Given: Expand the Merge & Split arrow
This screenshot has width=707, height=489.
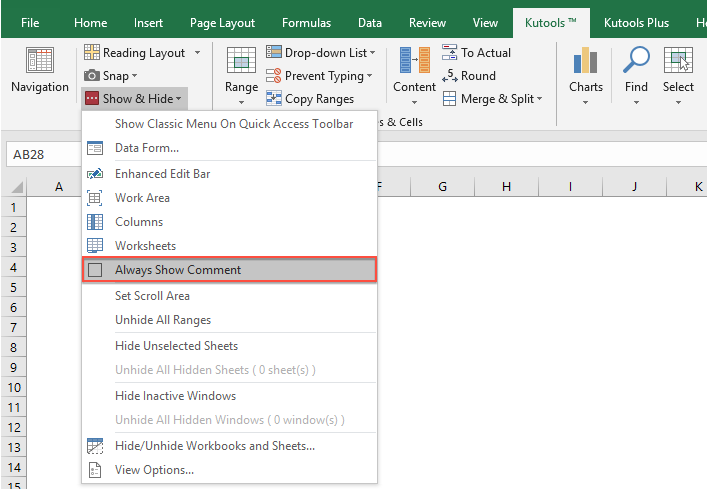Looking at the screenshot, I should [539, 99].
